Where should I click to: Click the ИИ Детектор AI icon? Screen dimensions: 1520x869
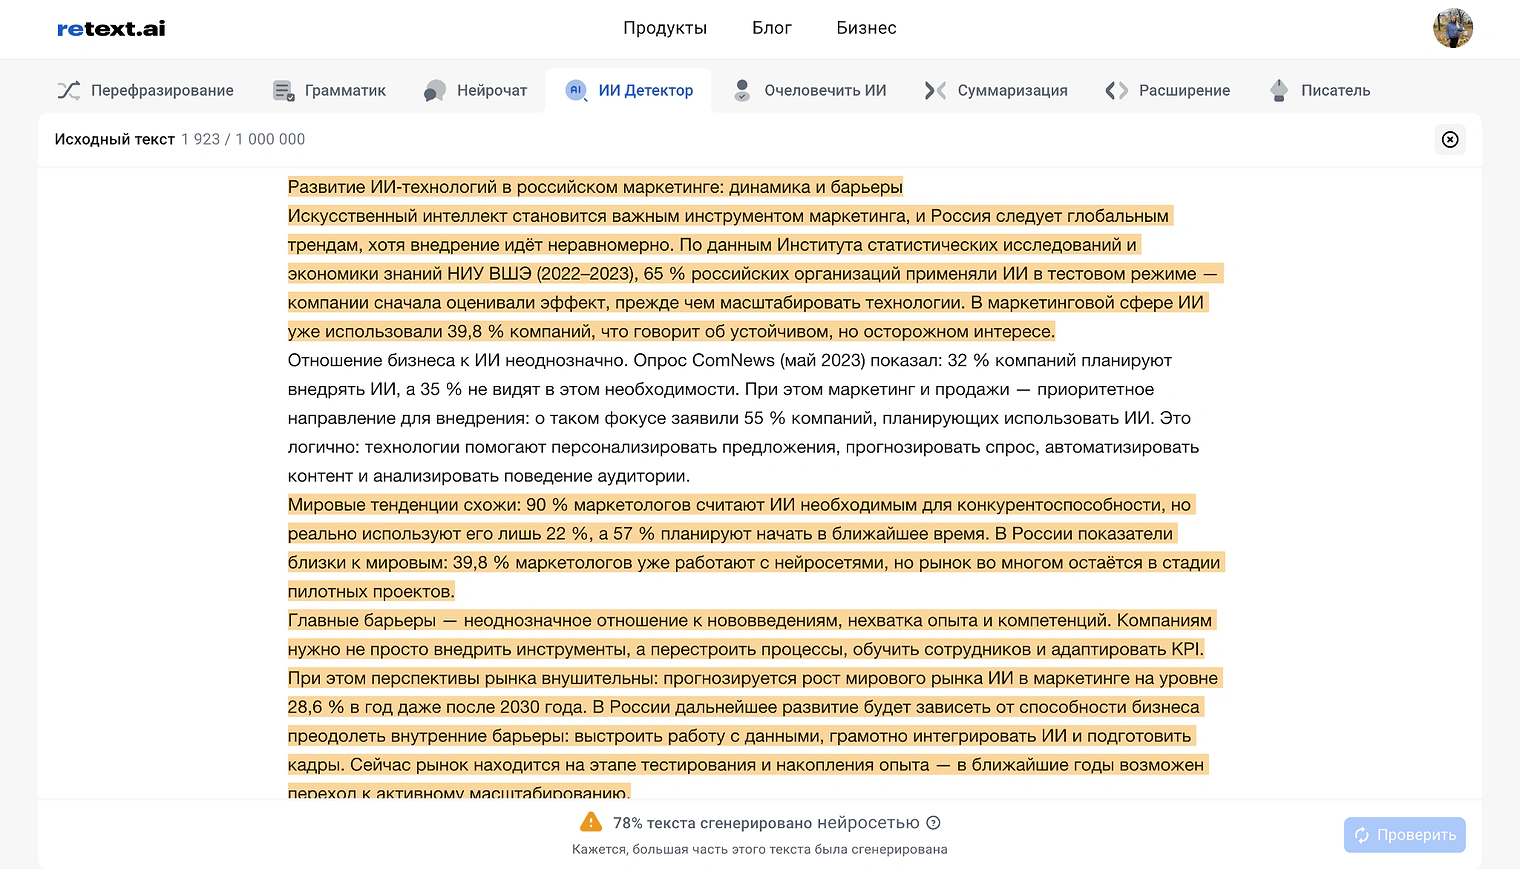[x=576, y=90]
